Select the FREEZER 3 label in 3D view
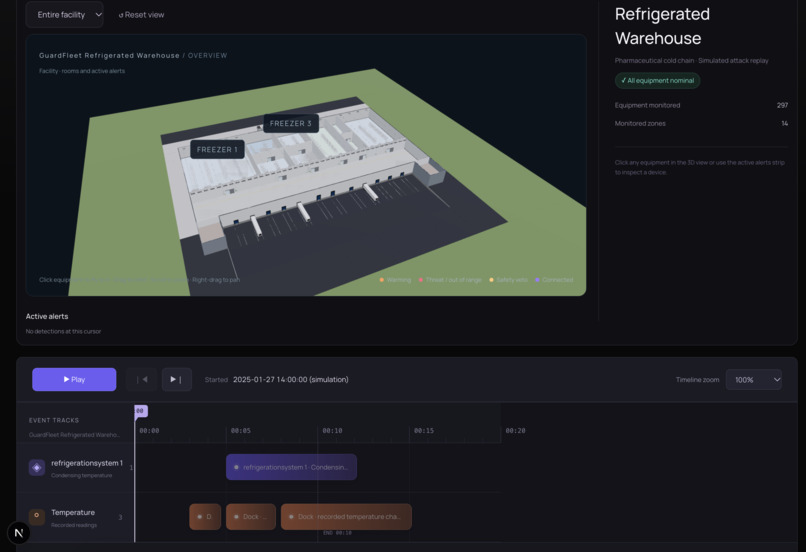This screenshot has width=806, height=552. coord(291,123)
